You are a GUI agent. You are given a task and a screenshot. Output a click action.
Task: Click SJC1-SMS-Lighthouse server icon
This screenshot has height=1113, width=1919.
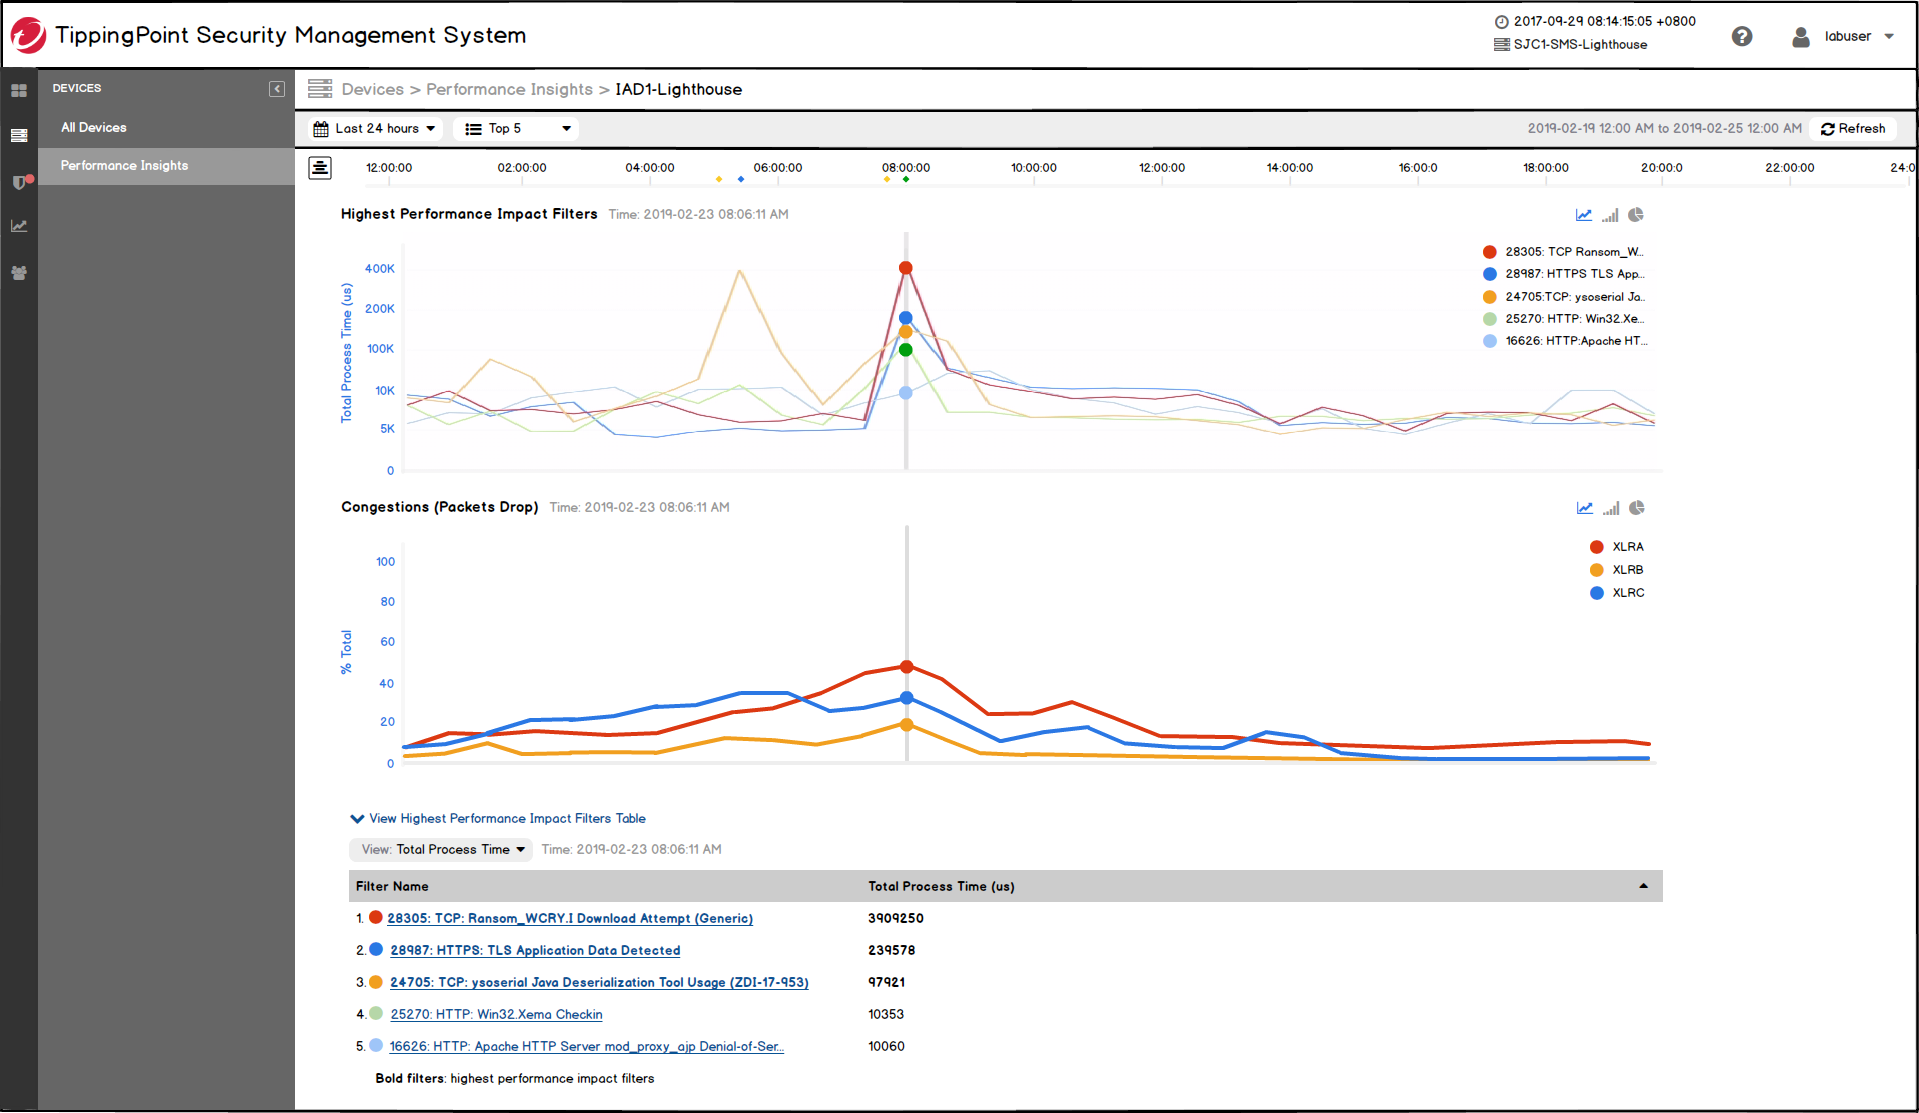tap(1501, 45)
